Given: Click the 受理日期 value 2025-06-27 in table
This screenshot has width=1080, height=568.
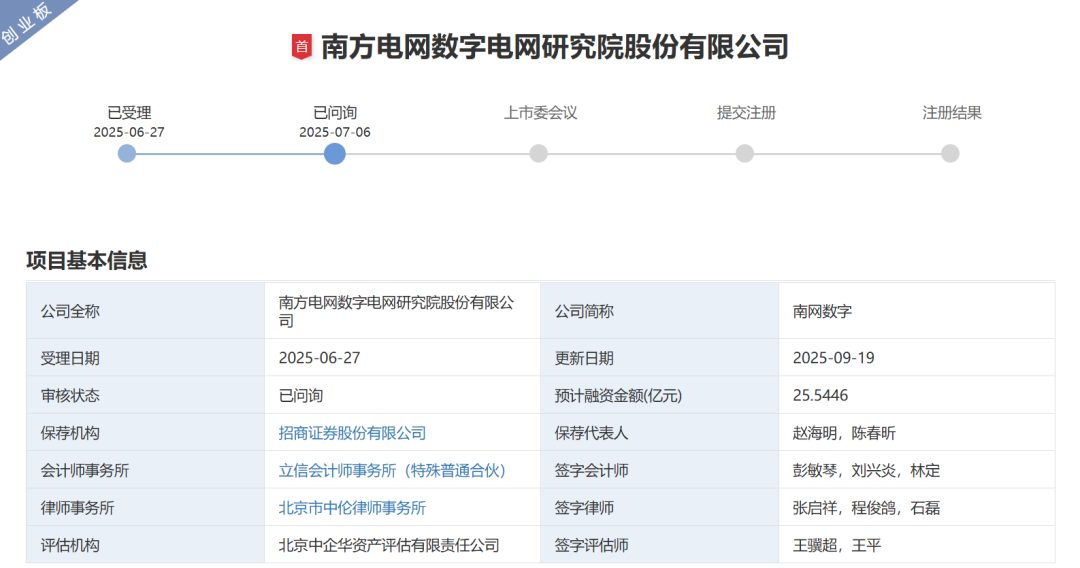Looking at the screenshot, I should (x=402, y=358).
